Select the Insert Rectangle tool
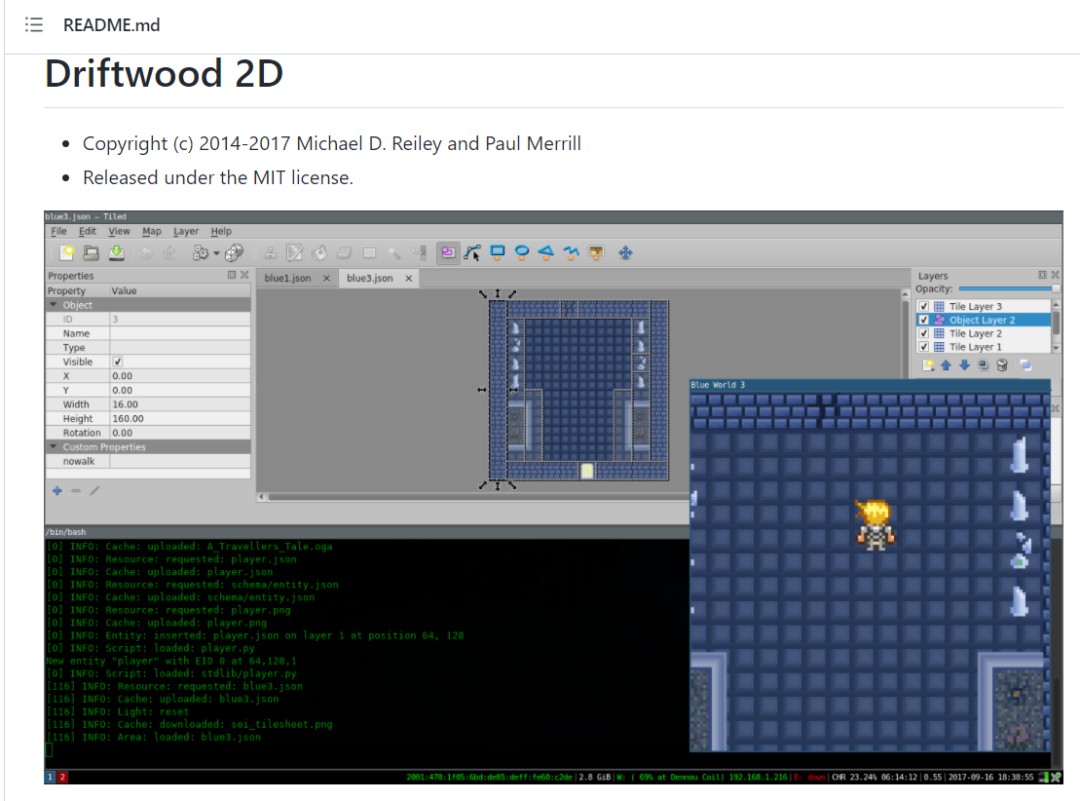 click(x=497, y=252)
